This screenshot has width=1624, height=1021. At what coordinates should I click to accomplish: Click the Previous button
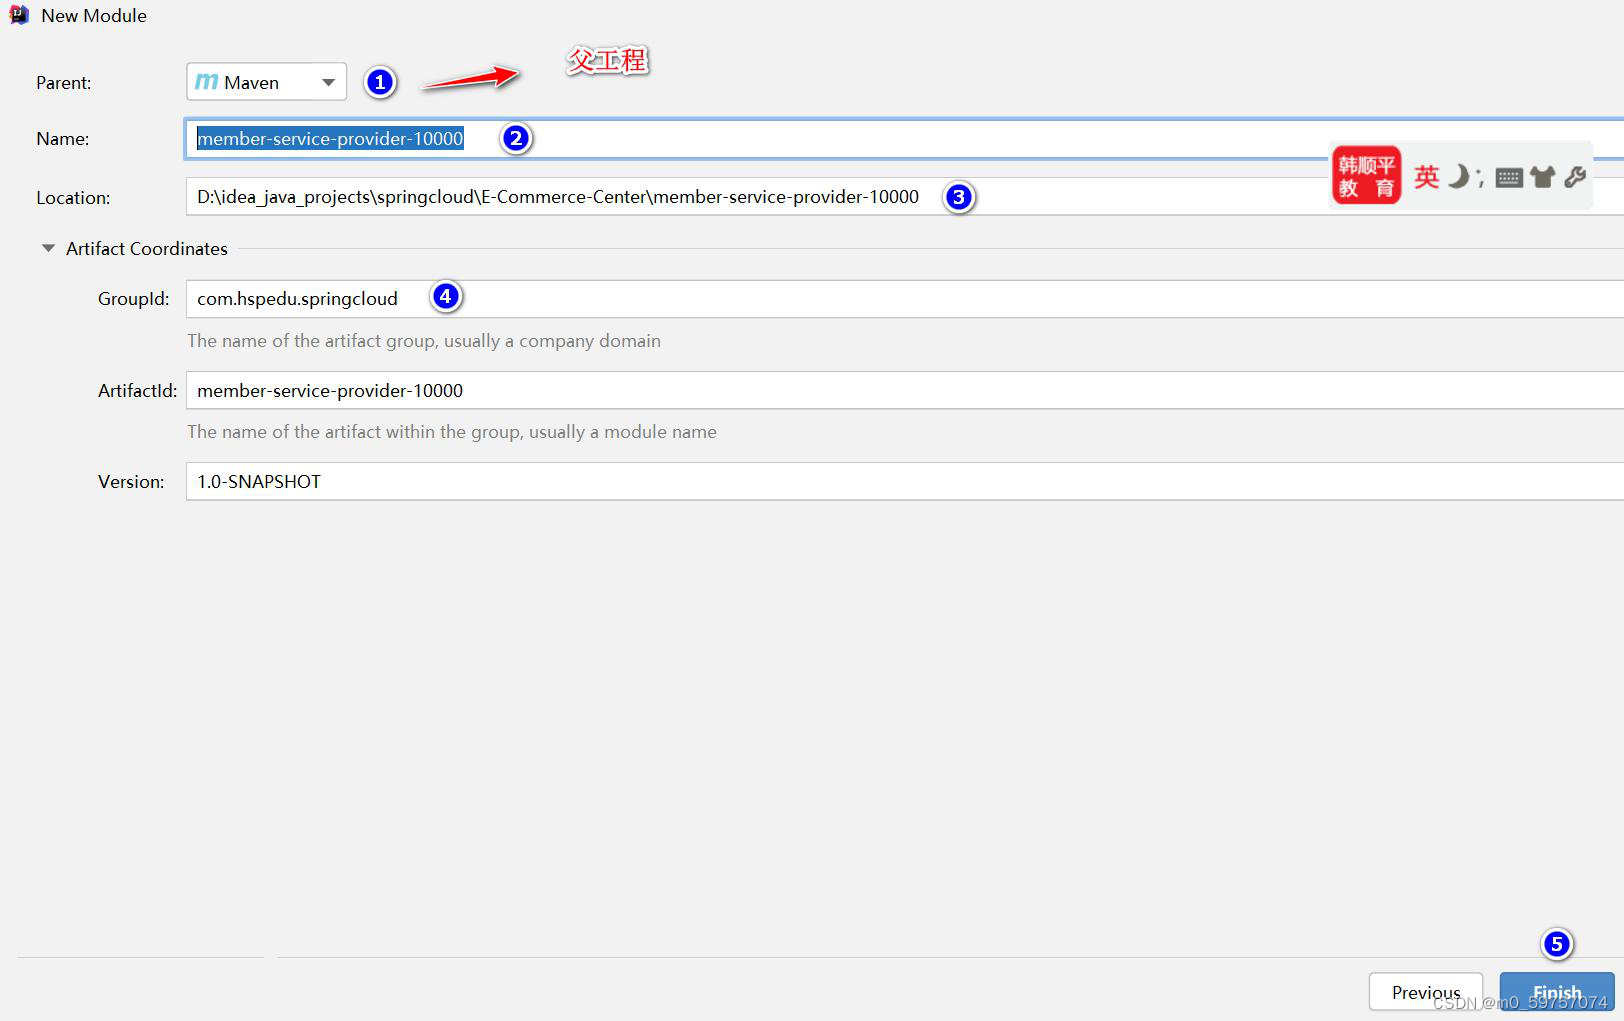click(1425, 992)
